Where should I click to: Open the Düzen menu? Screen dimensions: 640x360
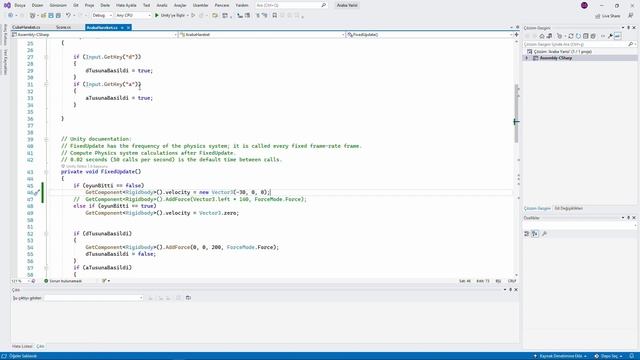(38, 5)
